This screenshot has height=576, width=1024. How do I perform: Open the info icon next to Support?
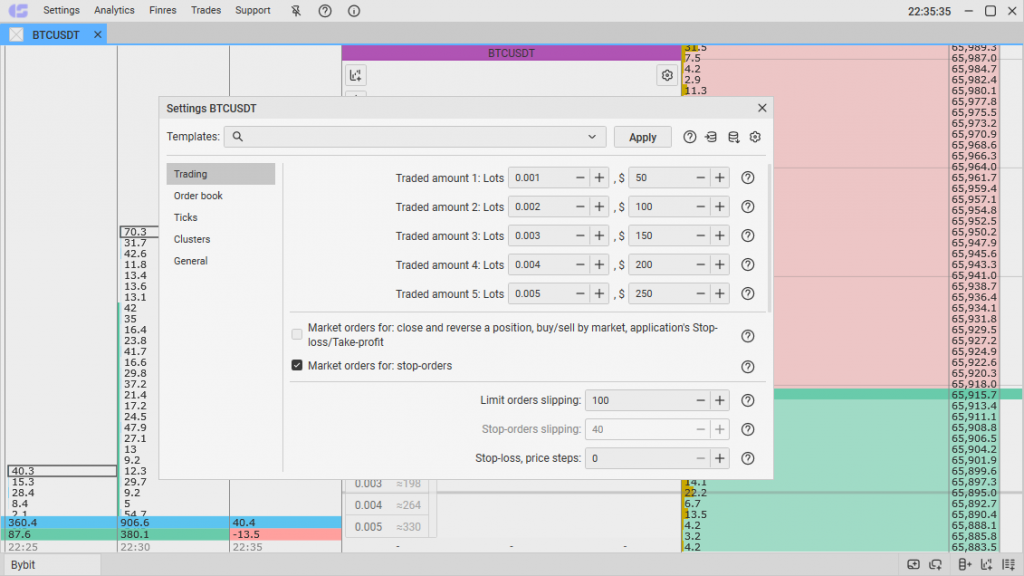[354, 11]
